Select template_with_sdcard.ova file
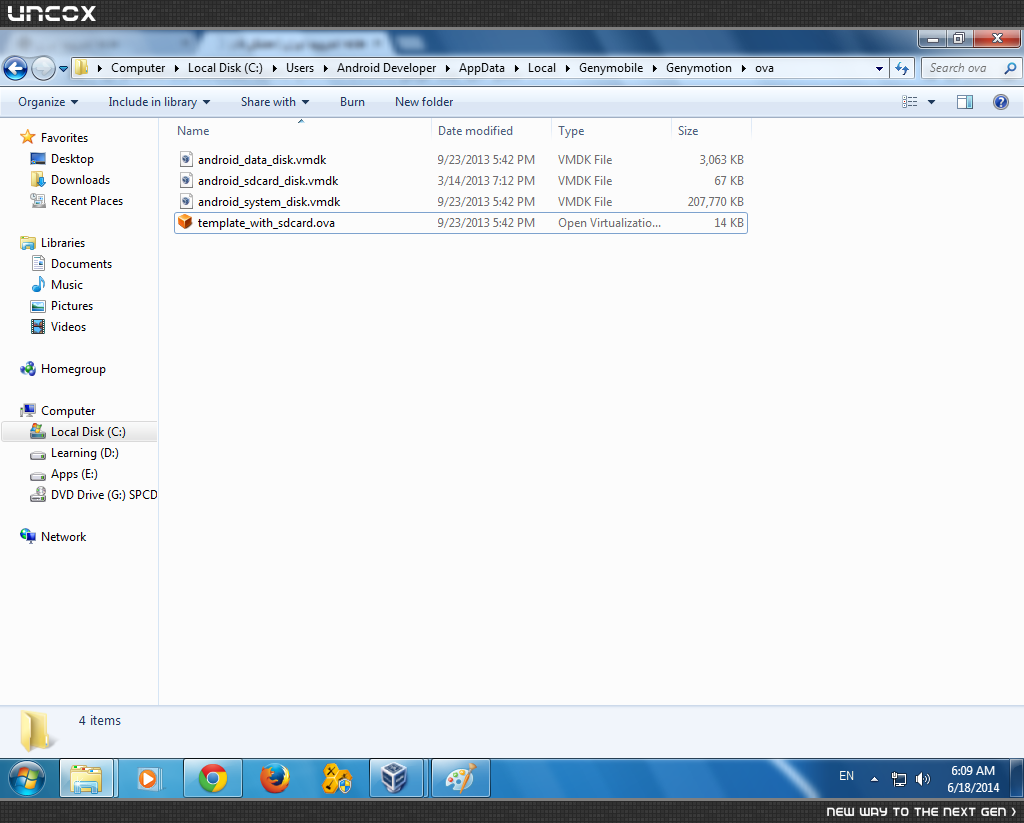Screen dimensions: 1024x823 pos(460,223)
